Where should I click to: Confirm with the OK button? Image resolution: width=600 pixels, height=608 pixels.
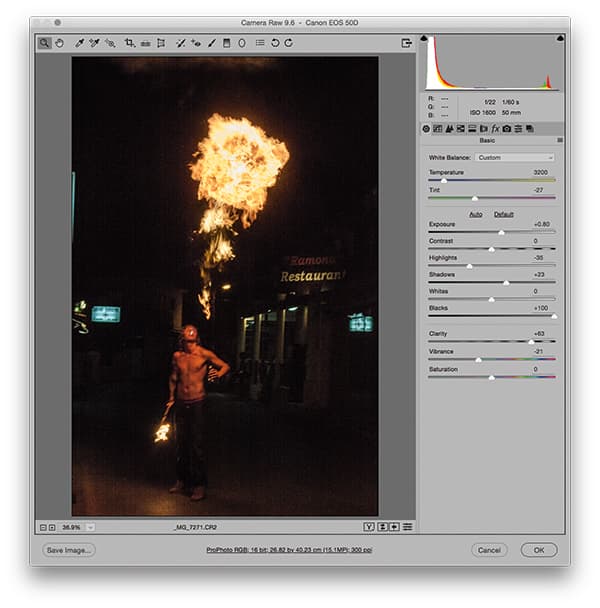coord(539,550)
